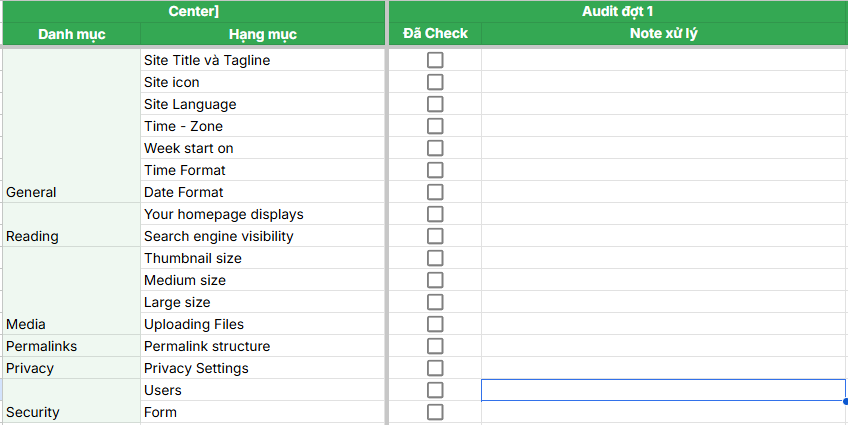Select the Danh mục header cell
The image size is (848, 425).
pos(71,34)
